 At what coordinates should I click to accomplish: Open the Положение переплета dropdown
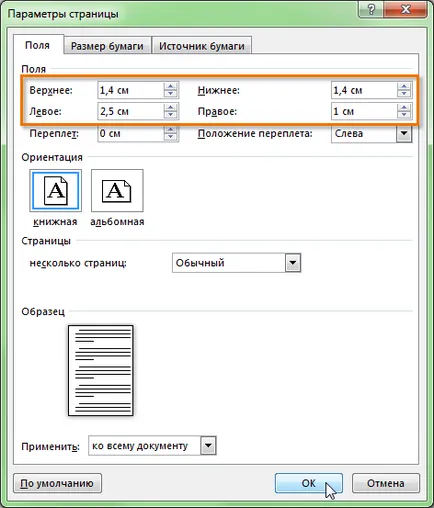coord(404,134)
